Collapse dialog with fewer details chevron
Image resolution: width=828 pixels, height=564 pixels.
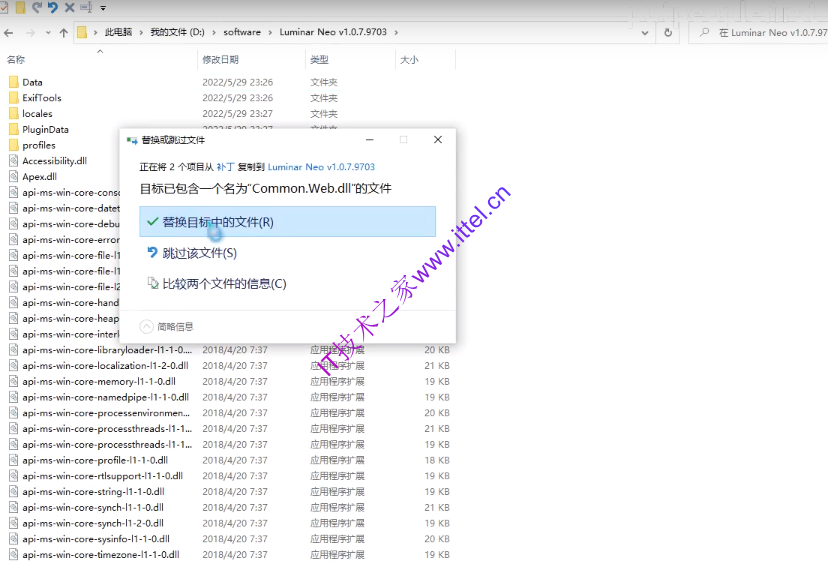point(146,326)
